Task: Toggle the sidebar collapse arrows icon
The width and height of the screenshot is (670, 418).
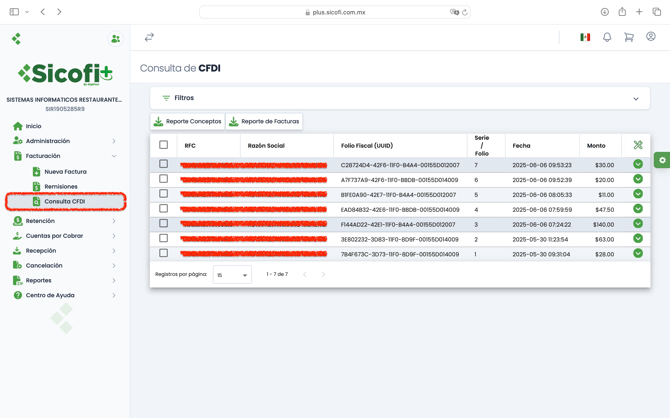Action: coord(149,38)
